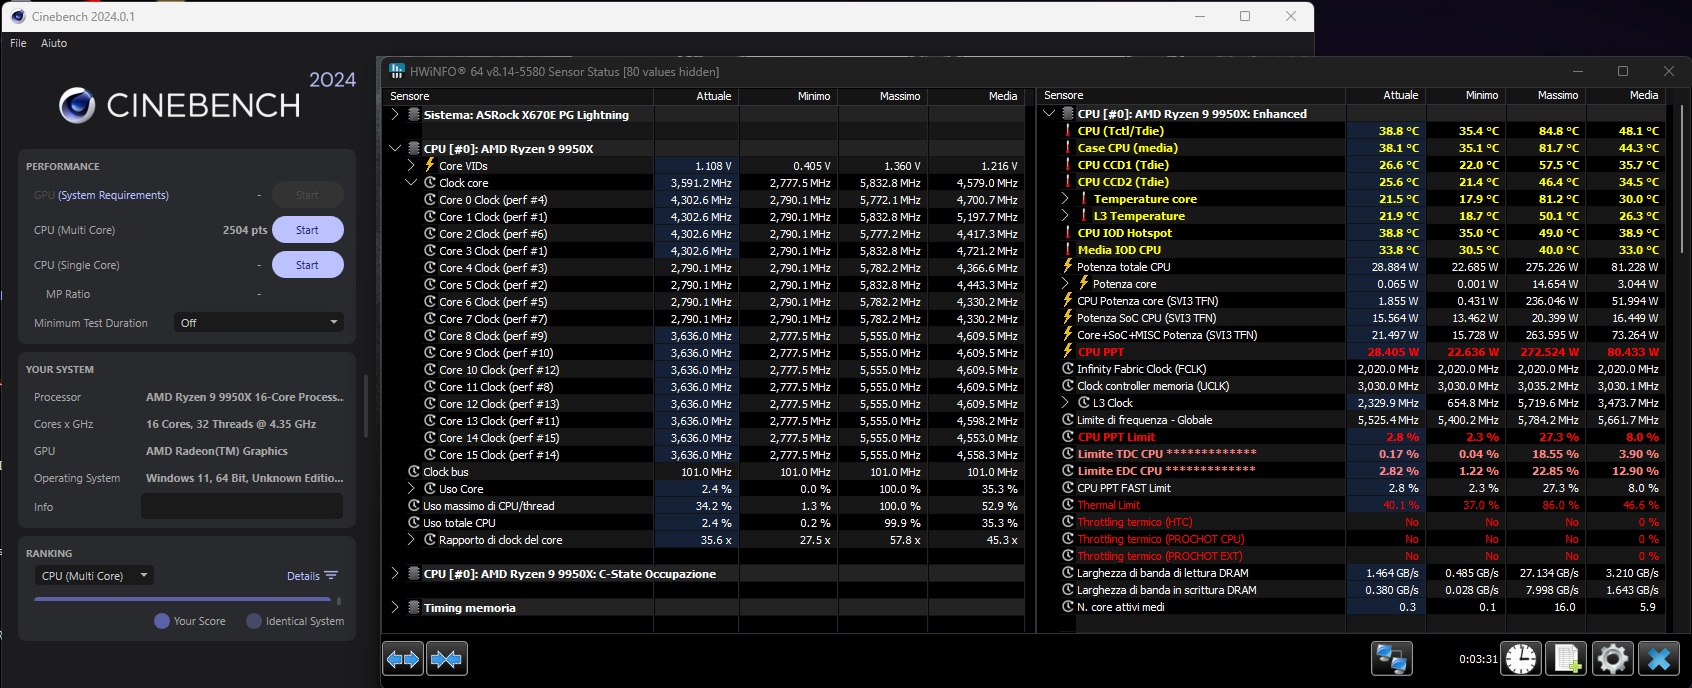Expand the Core VIDs row

pyautogui.click(x=411, y=165)
